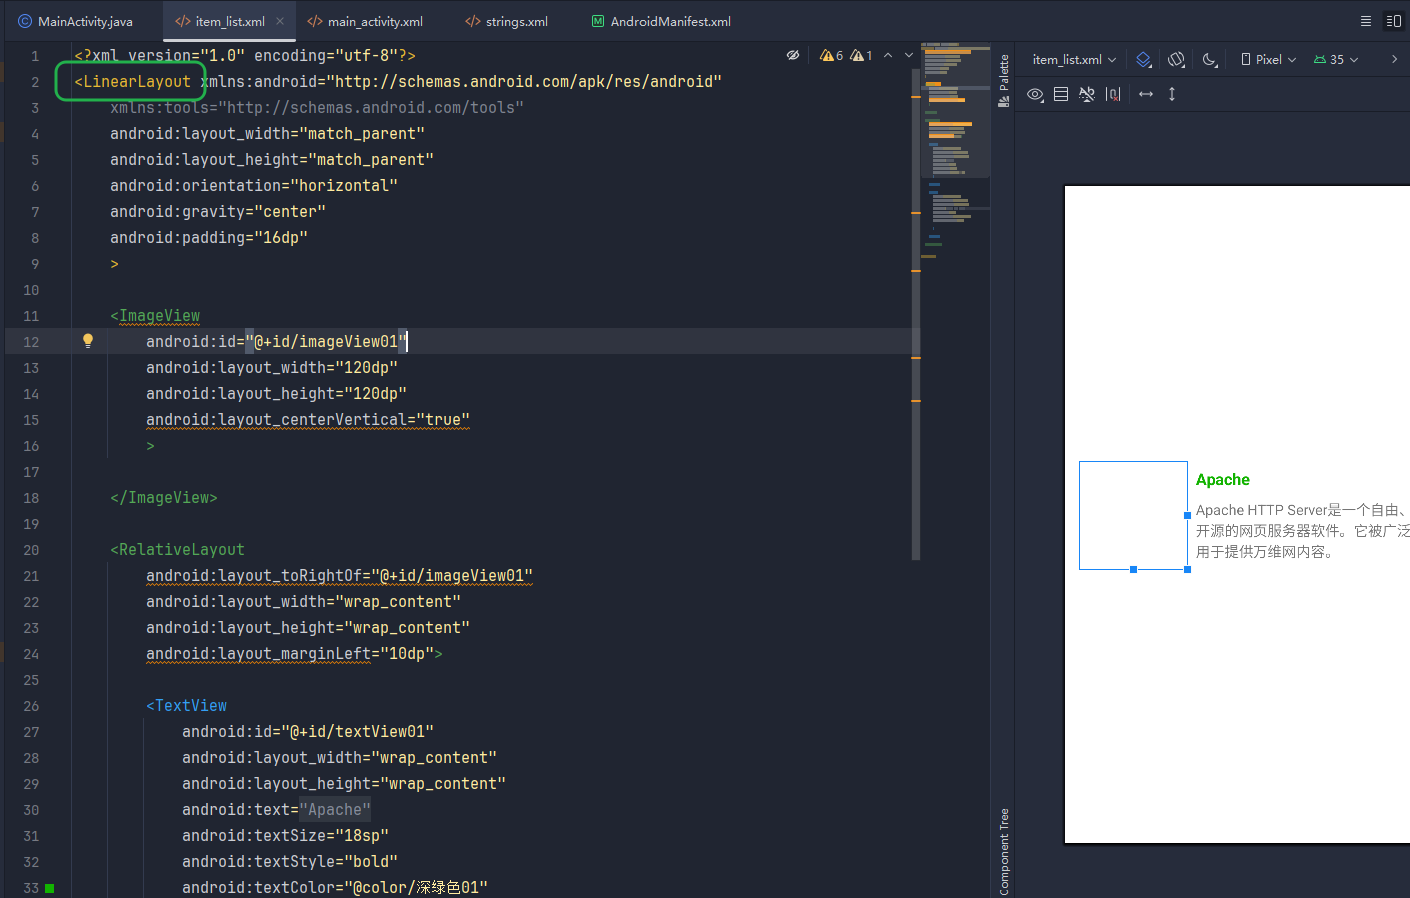1410x898 pixels.
Task: Click the orange warning stripe beside line 12 on the scrollbar
Action: 916,357
